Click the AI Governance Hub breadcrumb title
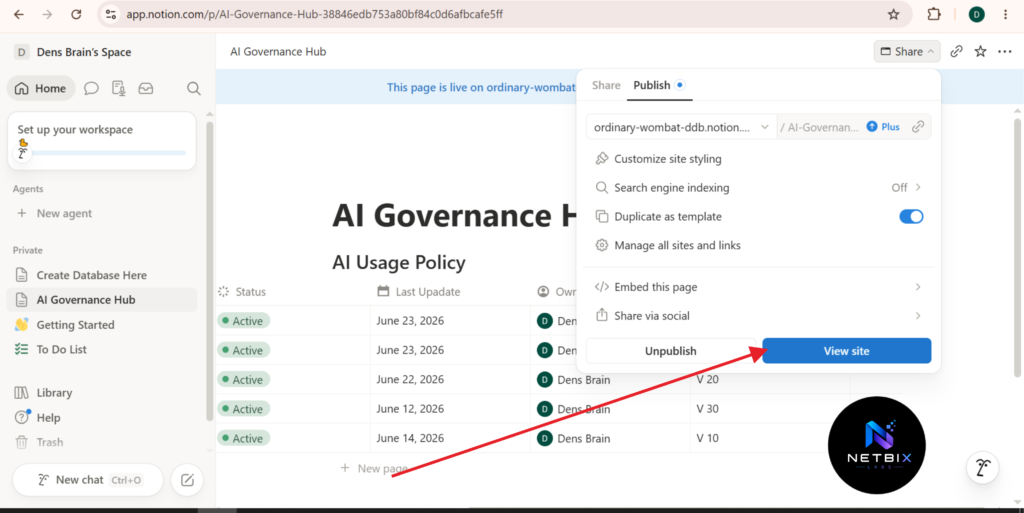Viewport: 1024px width, 513px height. [x=278, y=52]
